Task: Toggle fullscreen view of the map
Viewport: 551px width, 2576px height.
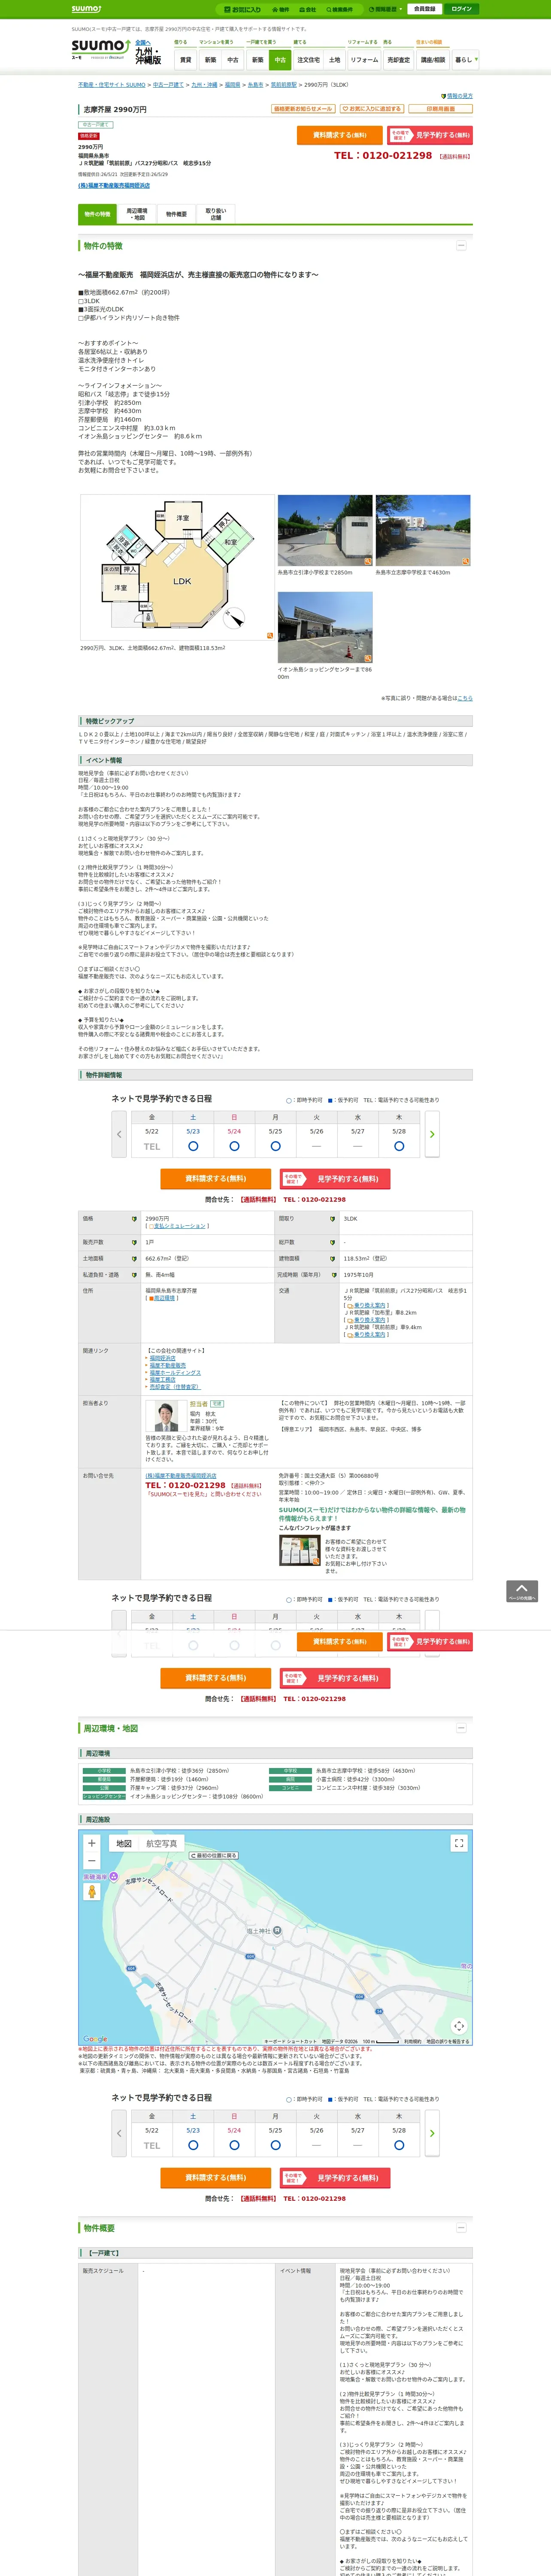Action: pos(459,1843)
